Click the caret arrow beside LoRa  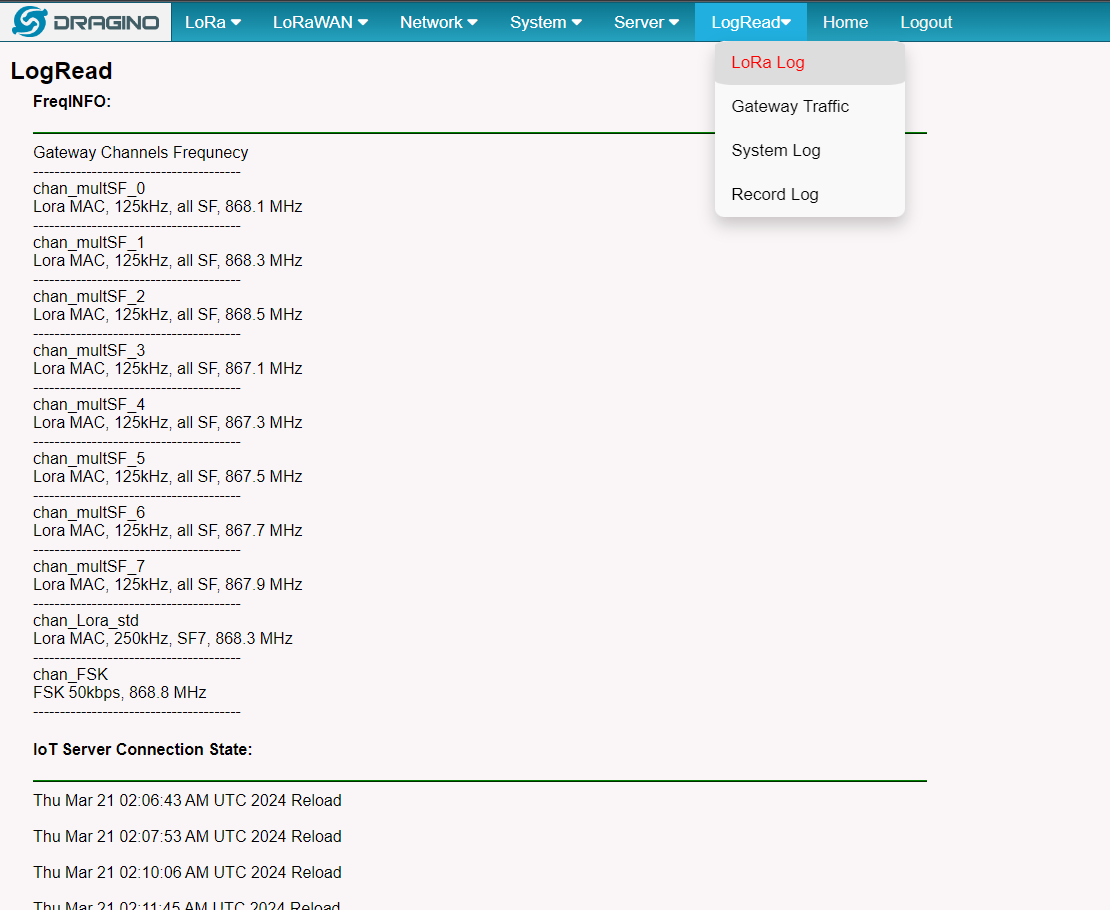[236, 23]
